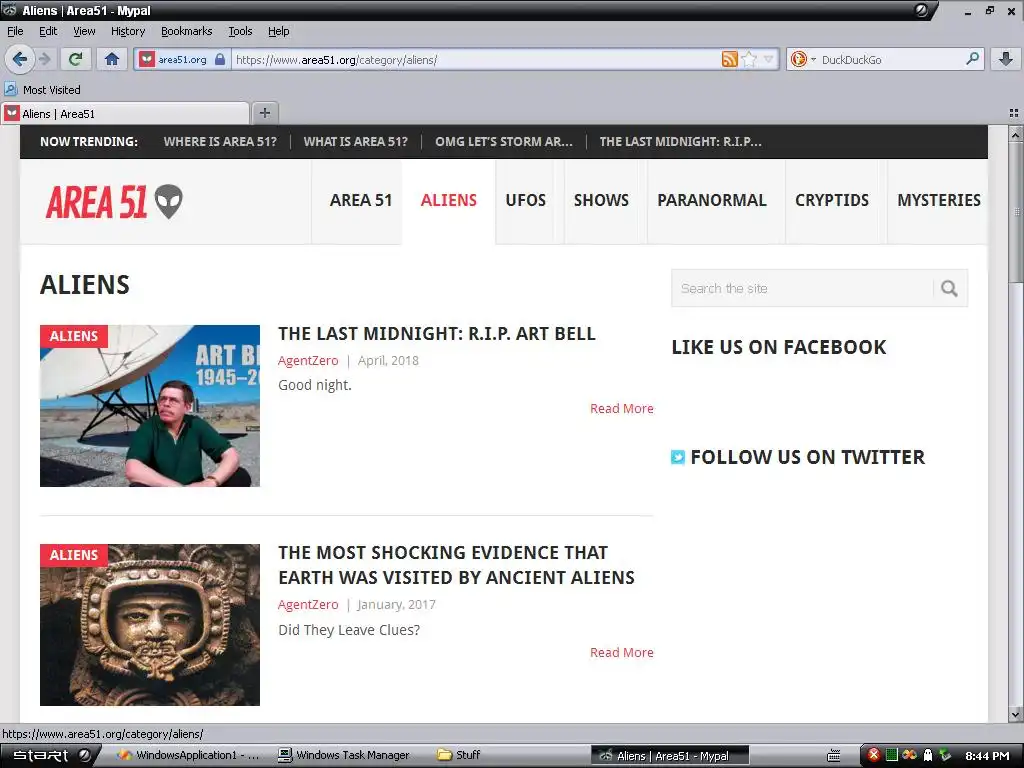Open a new tab with the plus button
The height and width of the screenshot is (768, 1024).
264,113
